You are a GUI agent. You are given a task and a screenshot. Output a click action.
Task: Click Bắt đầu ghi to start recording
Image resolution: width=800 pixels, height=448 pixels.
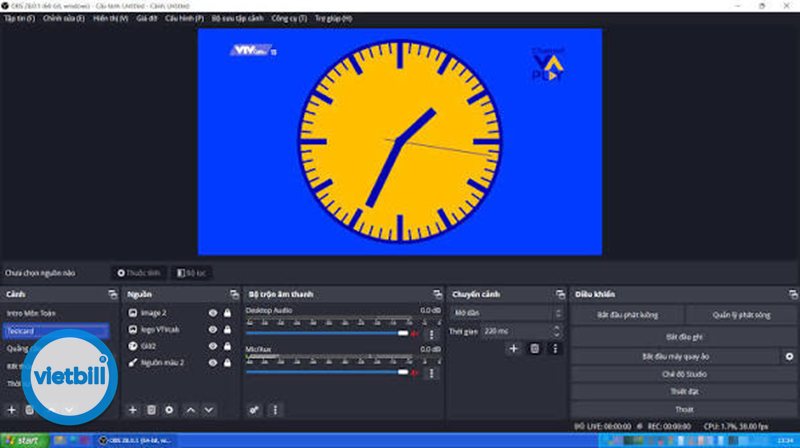pyautogui.click(x=684, y=337)
